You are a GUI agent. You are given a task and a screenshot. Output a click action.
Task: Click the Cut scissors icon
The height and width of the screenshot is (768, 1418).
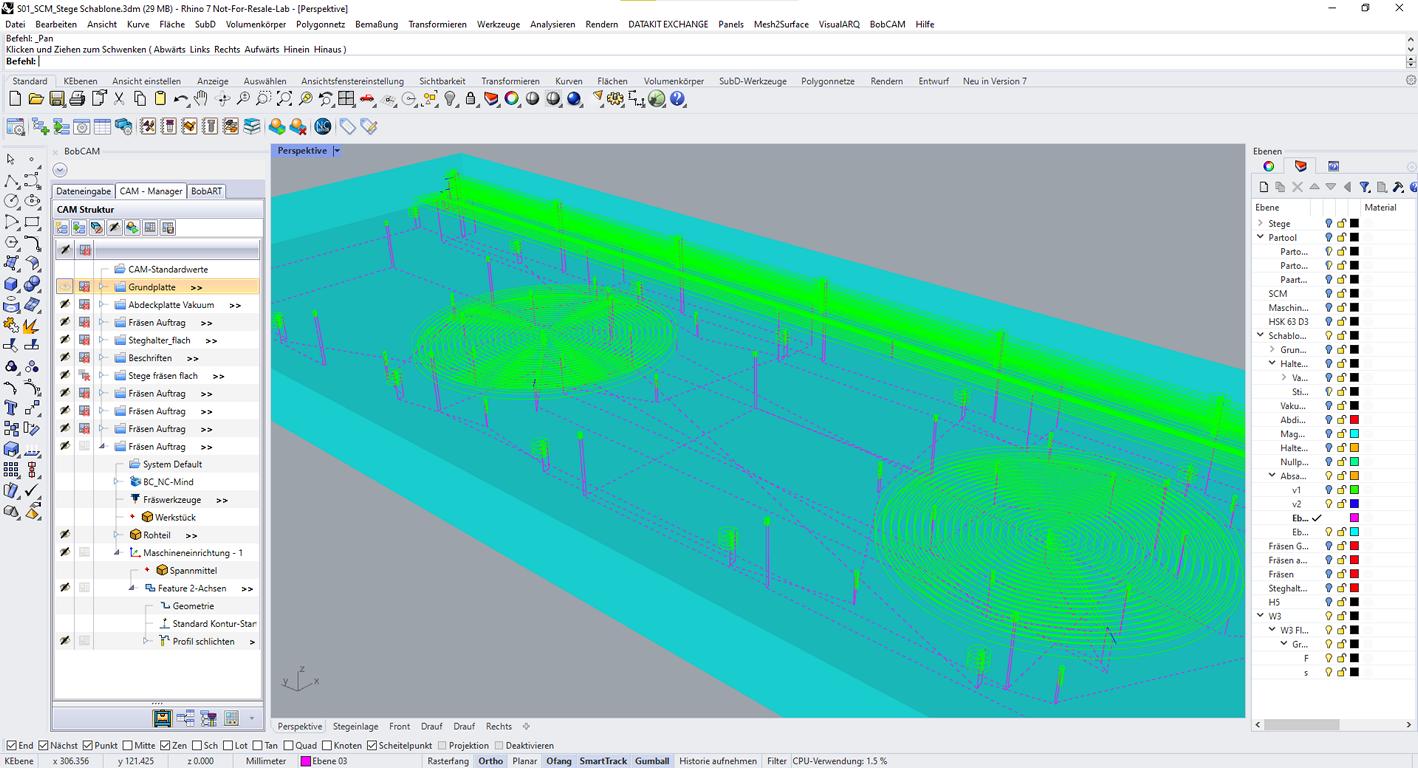pos(119,99)
